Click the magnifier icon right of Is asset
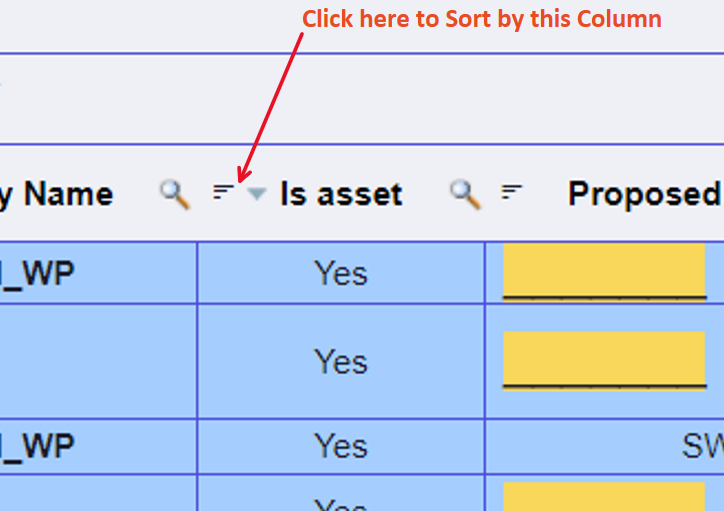This screenshot has width=724, height=511. (x=465, y=195)
